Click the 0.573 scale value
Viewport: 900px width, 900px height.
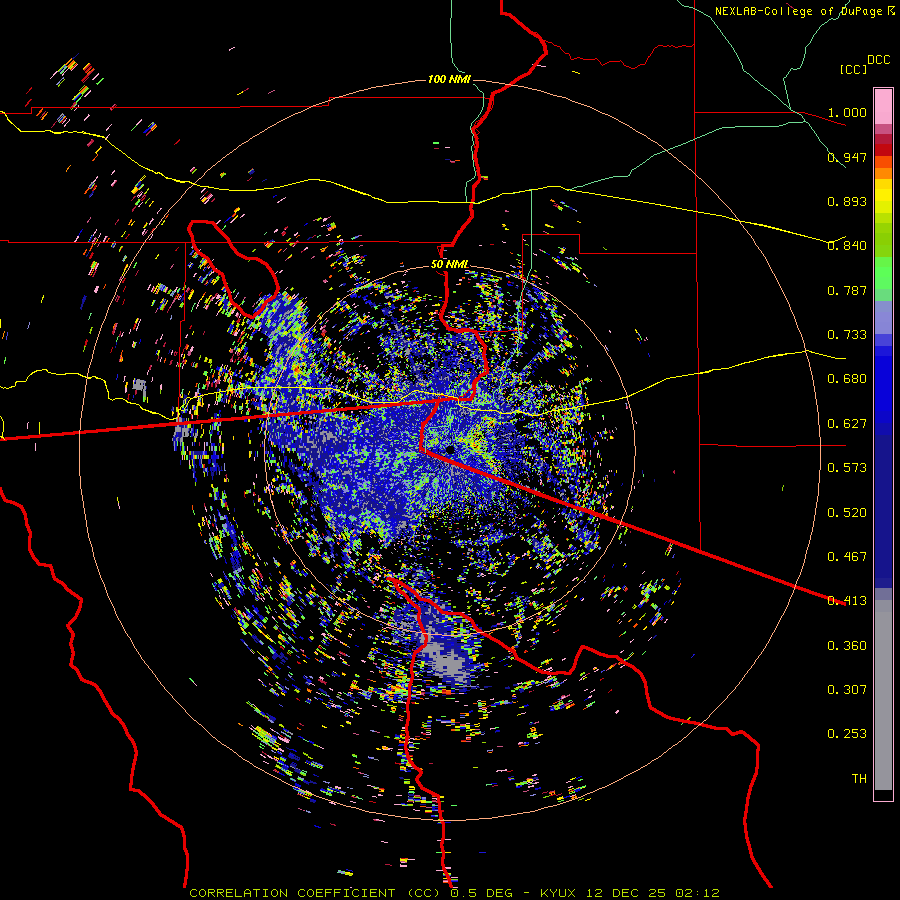(x=847, y=468)
